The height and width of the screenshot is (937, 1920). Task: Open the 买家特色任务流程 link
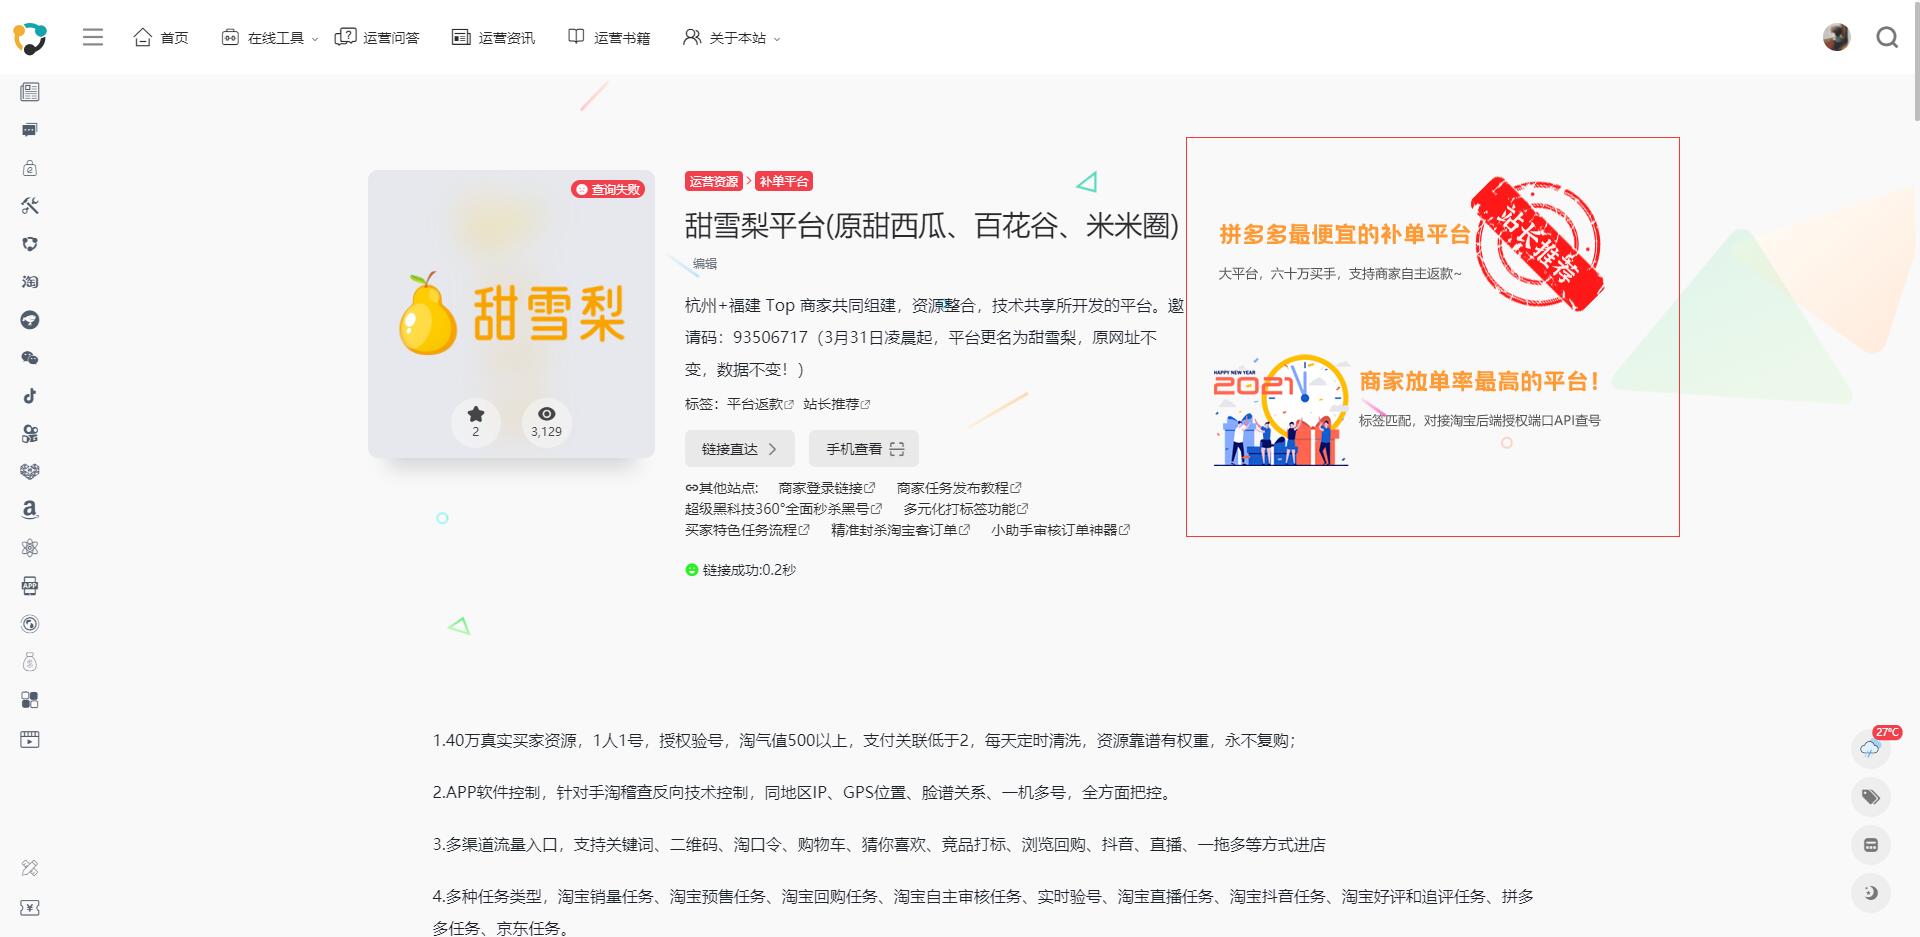pos(747,530)
